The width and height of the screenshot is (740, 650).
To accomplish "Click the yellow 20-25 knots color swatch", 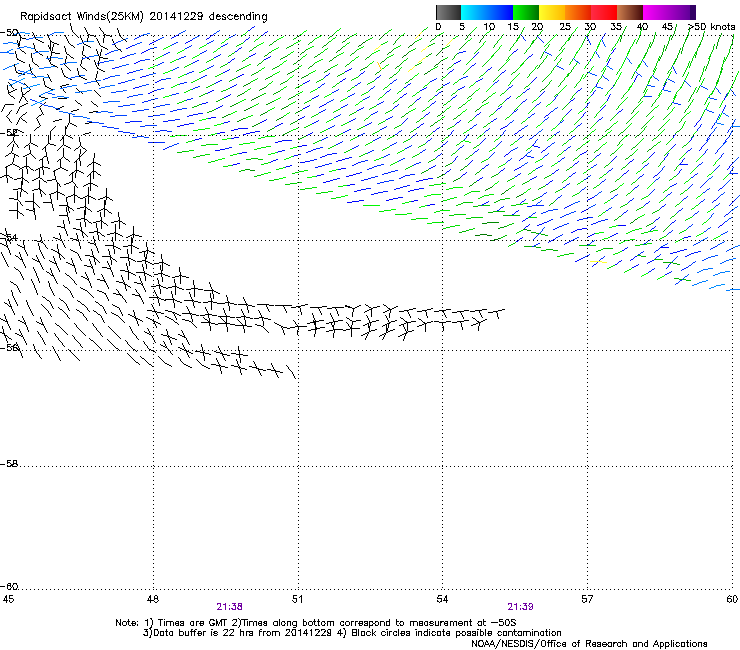I will click(x=552, y=12).
